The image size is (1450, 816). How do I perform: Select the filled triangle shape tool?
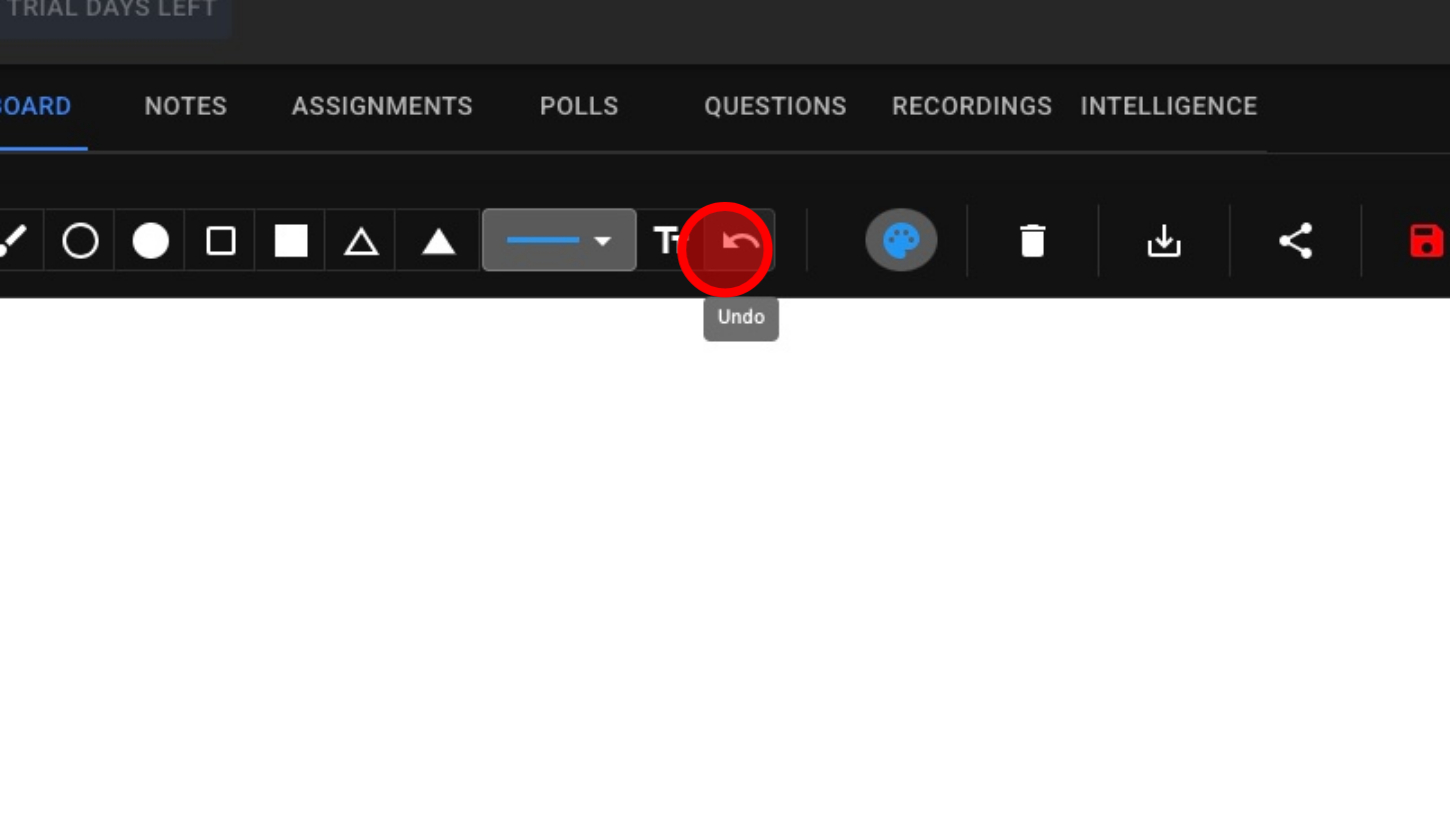[x=438, y=241]
